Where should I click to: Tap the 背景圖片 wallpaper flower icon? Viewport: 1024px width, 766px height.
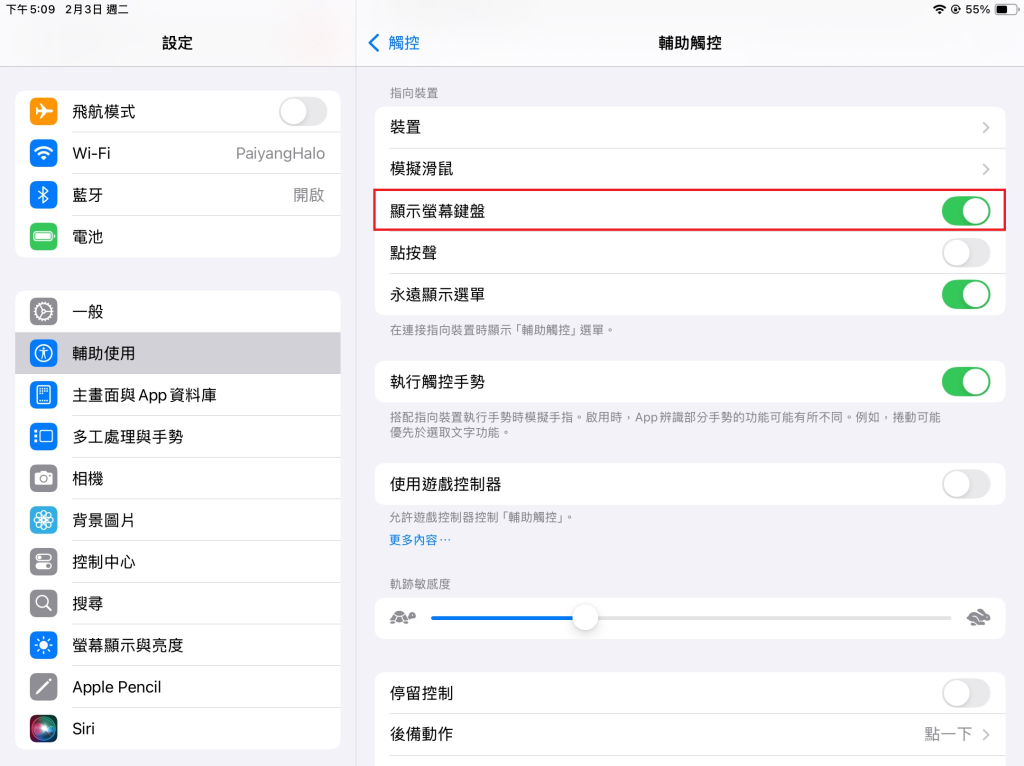point(44,520)
